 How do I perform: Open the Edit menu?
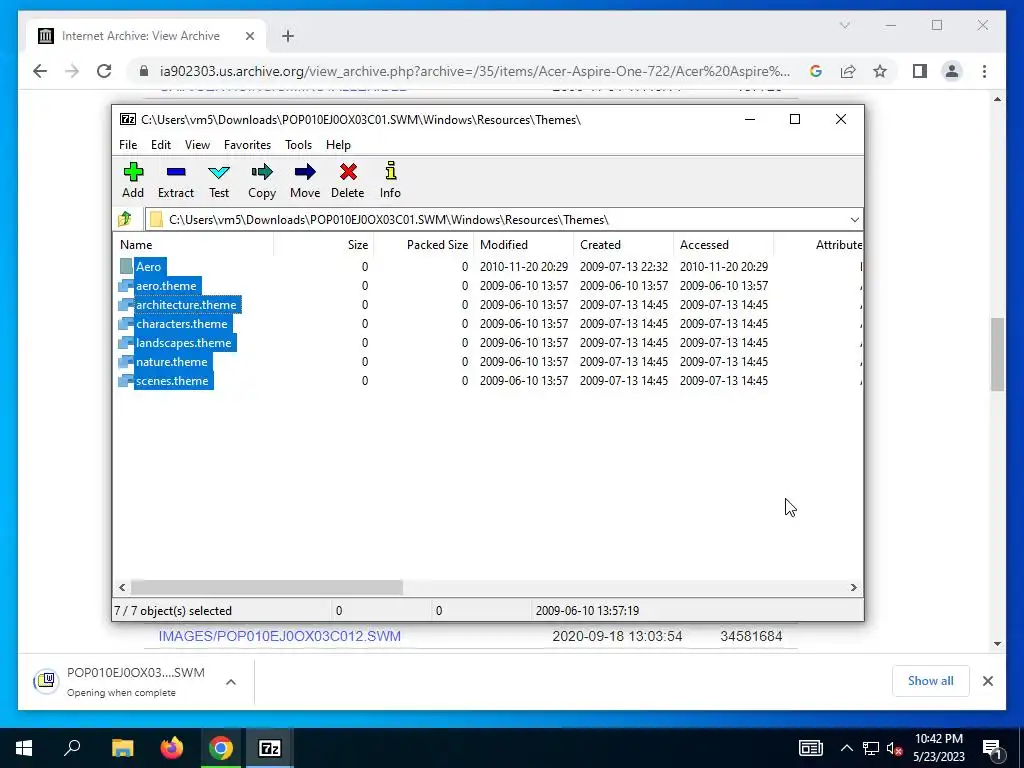161,145
